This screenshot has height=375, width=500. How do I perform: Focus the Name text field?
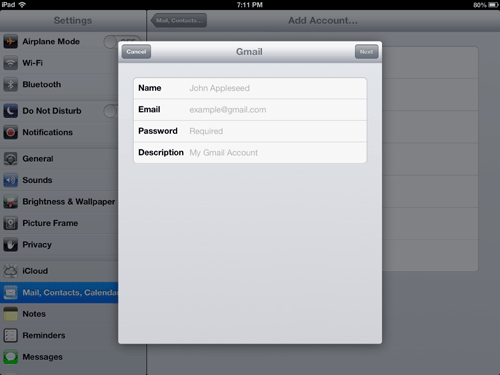(x=250, y=88)
